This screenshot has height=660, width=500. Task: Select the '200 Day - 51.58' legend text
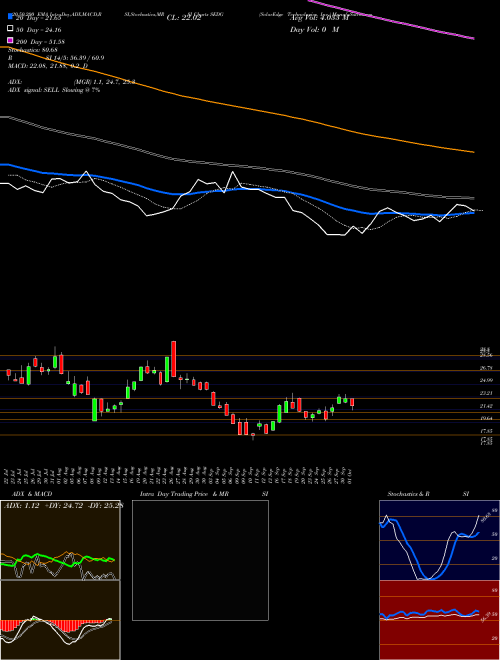click(40, 41)
